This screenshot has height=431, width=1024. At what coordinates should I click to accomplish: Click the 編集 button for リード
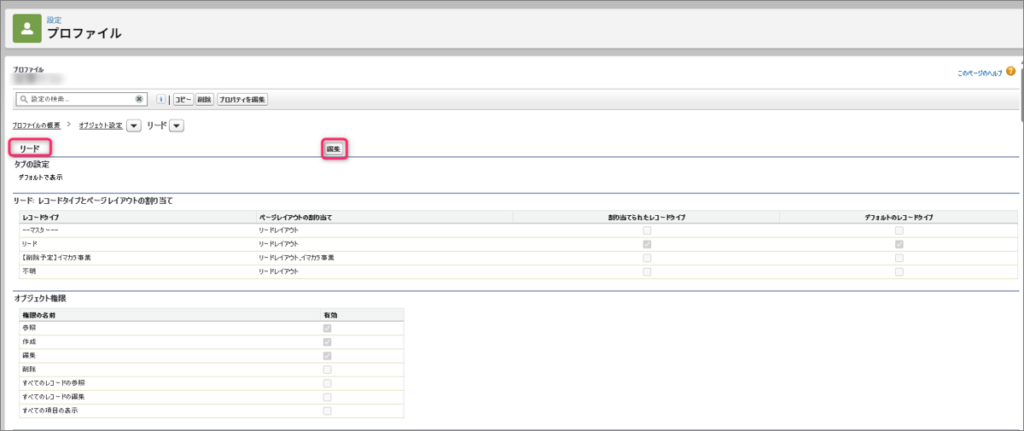click(334, 149)
